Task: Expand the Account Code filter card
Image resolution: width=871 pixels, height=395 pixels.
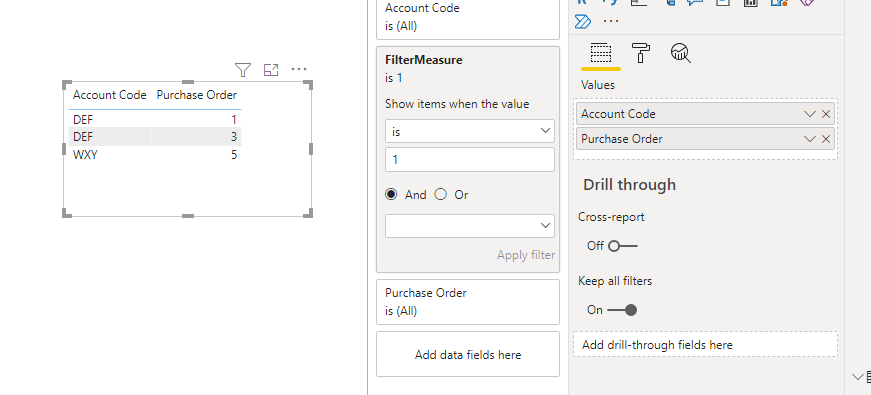Action: pyautogui.click(x=468, y=17)
